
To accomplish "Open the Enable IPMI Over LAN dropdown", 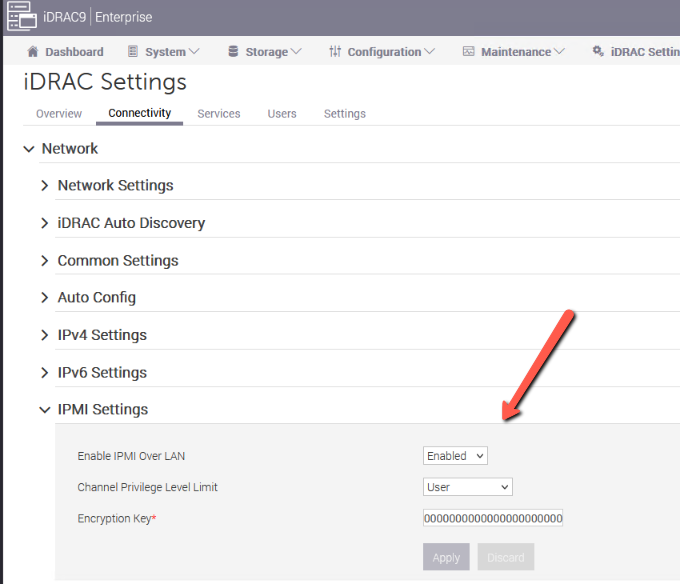I will pyautogui.click(x=455, y=456).
